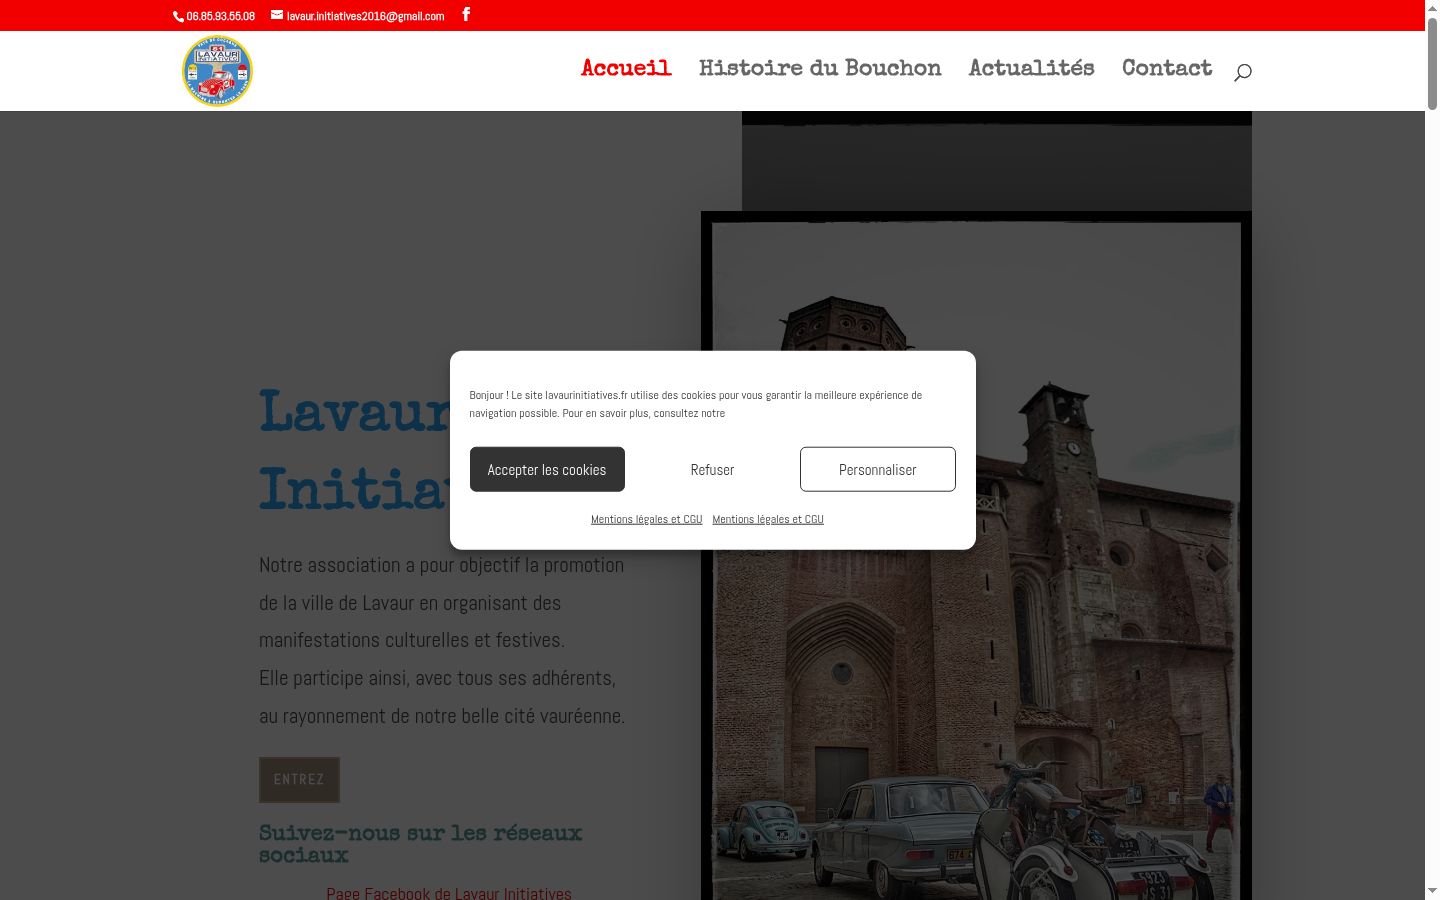1440x900 pixels.
Task: Click the association description paragraph
Action: tap(442, 640)
